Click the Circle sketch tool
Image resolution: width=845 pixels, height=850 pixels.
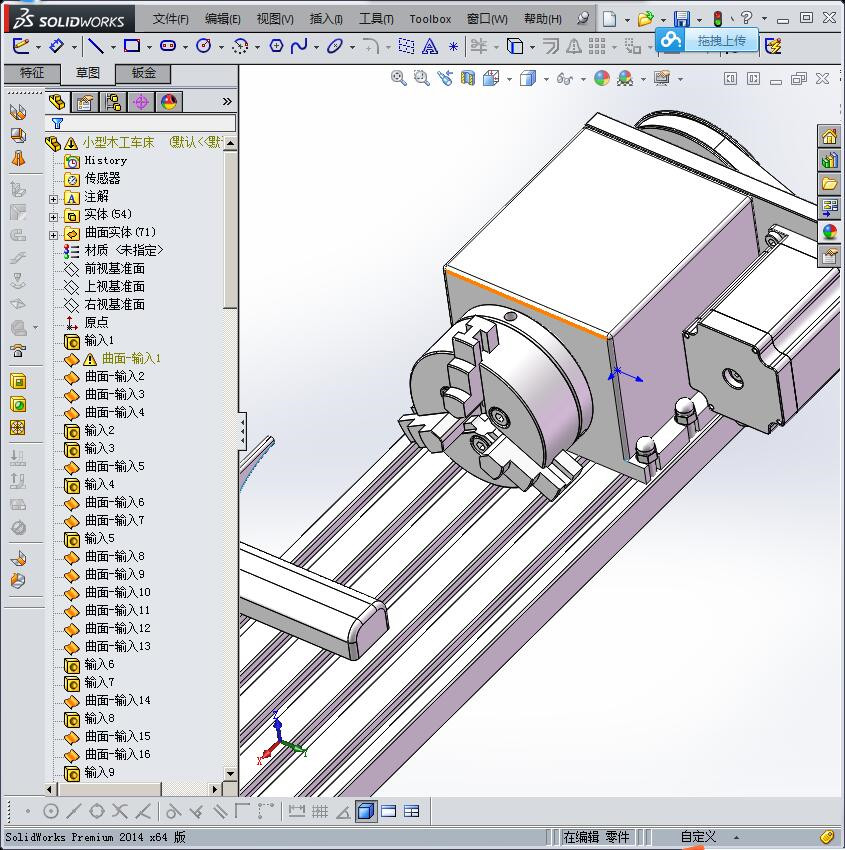pyautogui.click(x=204, y=46)
